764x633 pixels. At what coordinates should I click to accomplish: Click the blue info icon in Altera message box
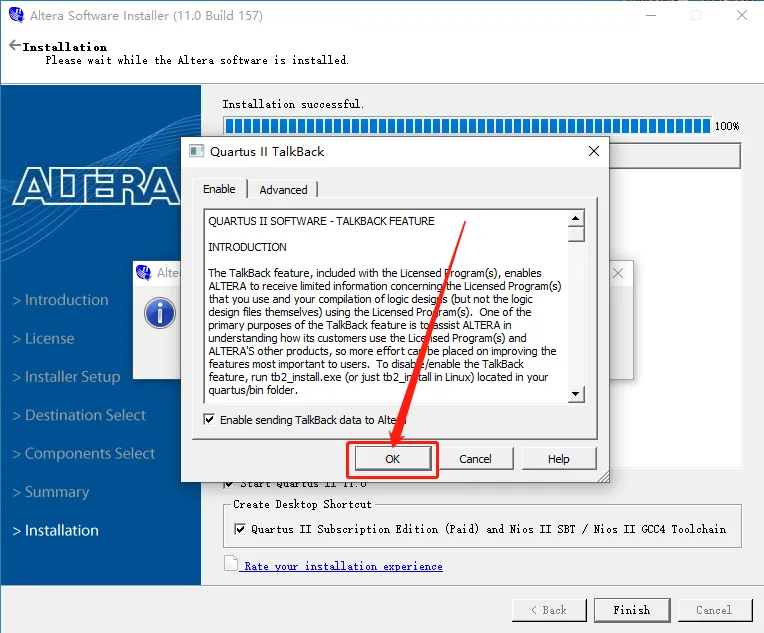pos(160,313)
